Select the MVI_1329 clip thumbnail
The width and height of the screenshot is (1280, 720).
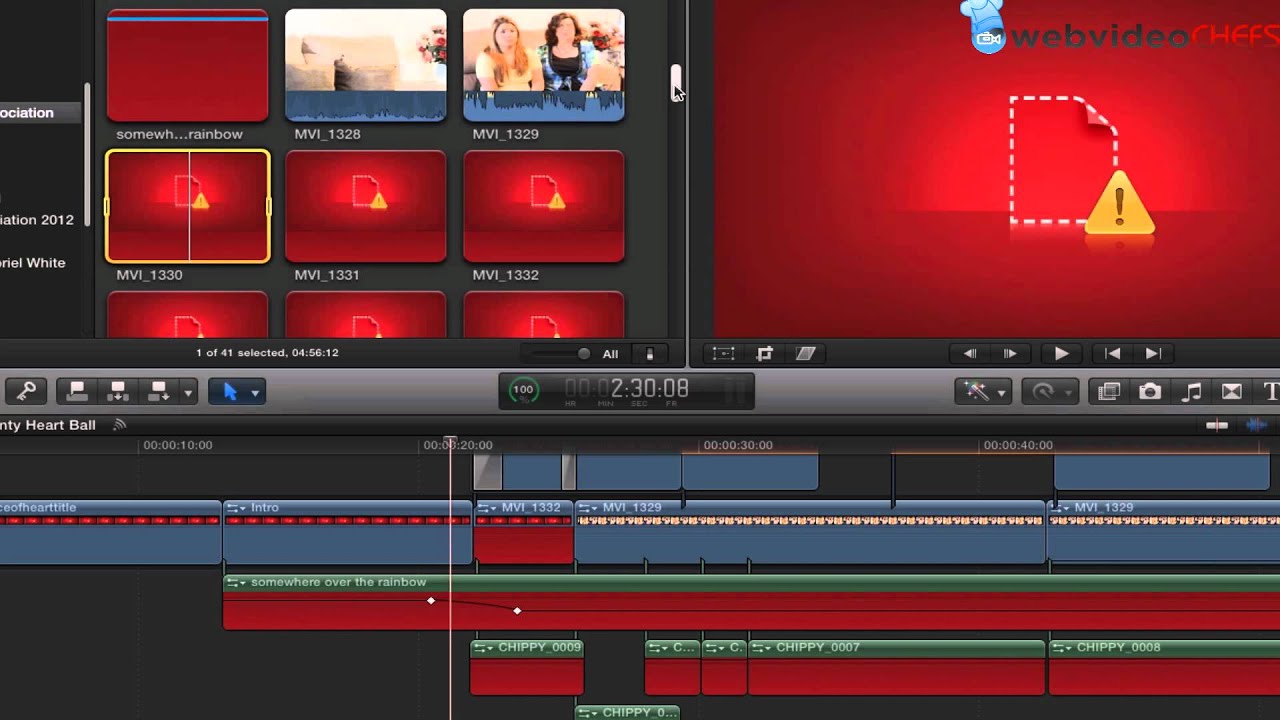click(544, 66)
